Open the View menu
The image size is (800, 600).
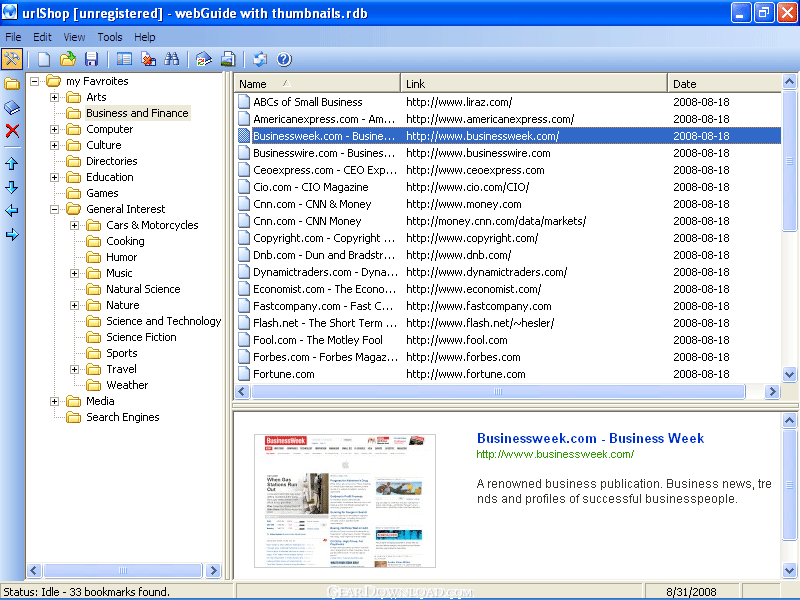(x=74, y=37)
